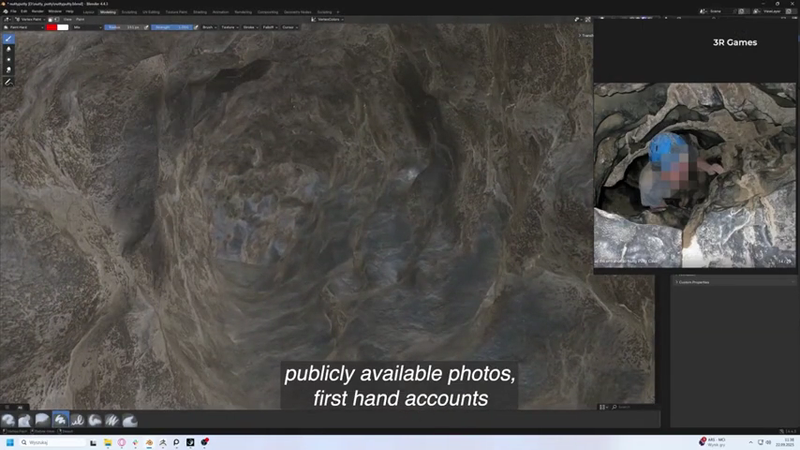Screen dimensions: 800x450
Task: Open the Render menu
Action: pyautogui.click(x=37, y=12)
